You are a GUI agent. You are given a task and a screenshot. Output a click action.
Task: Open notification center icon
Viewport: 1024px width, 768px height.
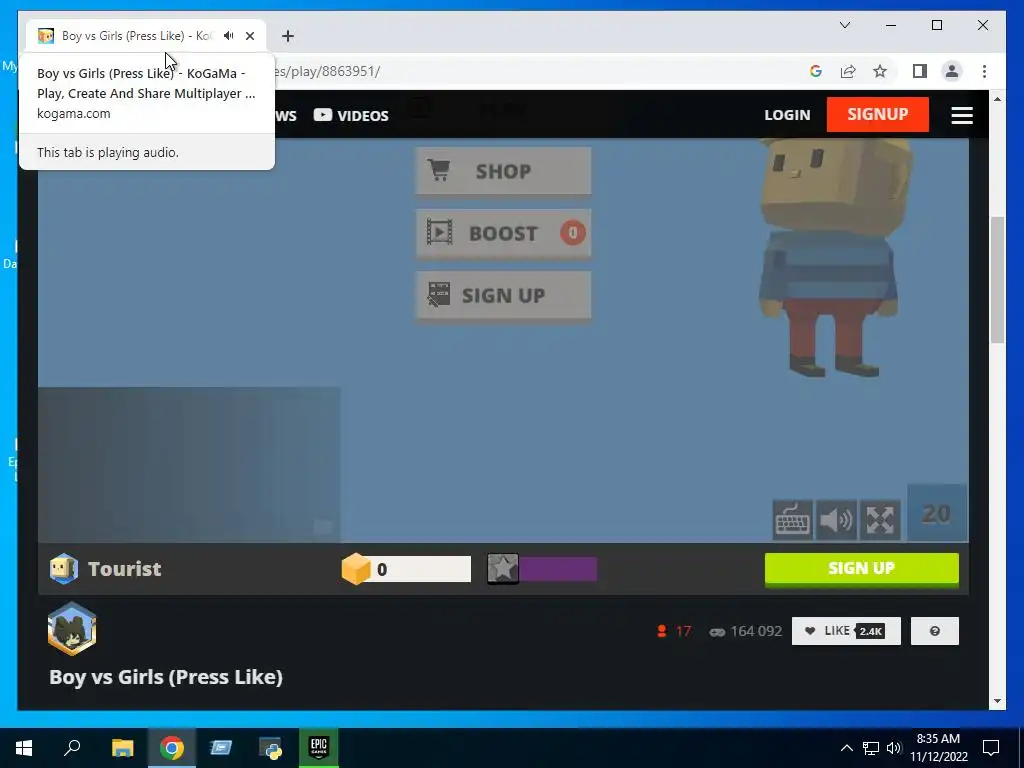point(991,748)
